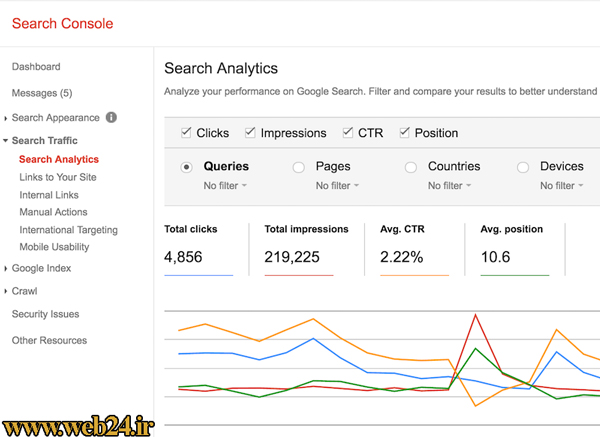Collapse the Search Traffic section
The image size is (600, 437).
point(5,140)
